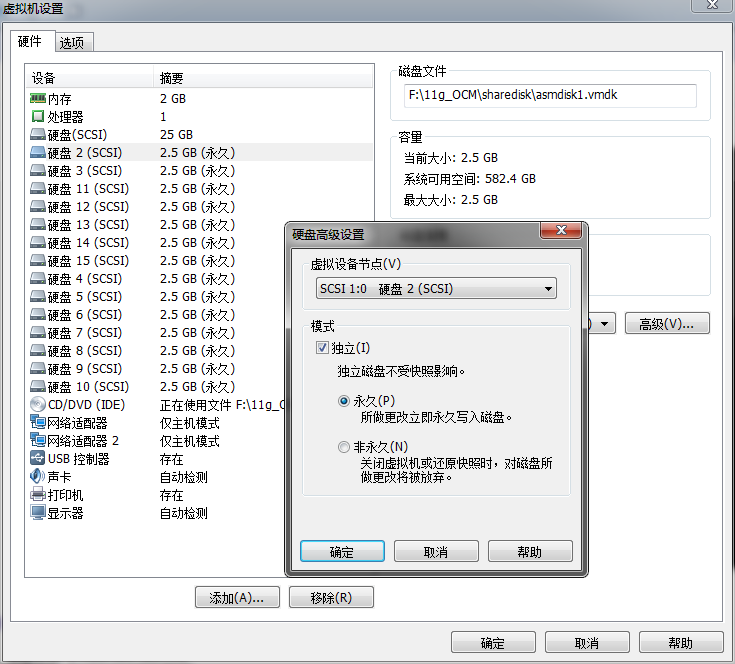Click the first network adapter (网络适配器) icon
Image resolution: width=735 pixels, height=664 pixels.
pos(38,423)
